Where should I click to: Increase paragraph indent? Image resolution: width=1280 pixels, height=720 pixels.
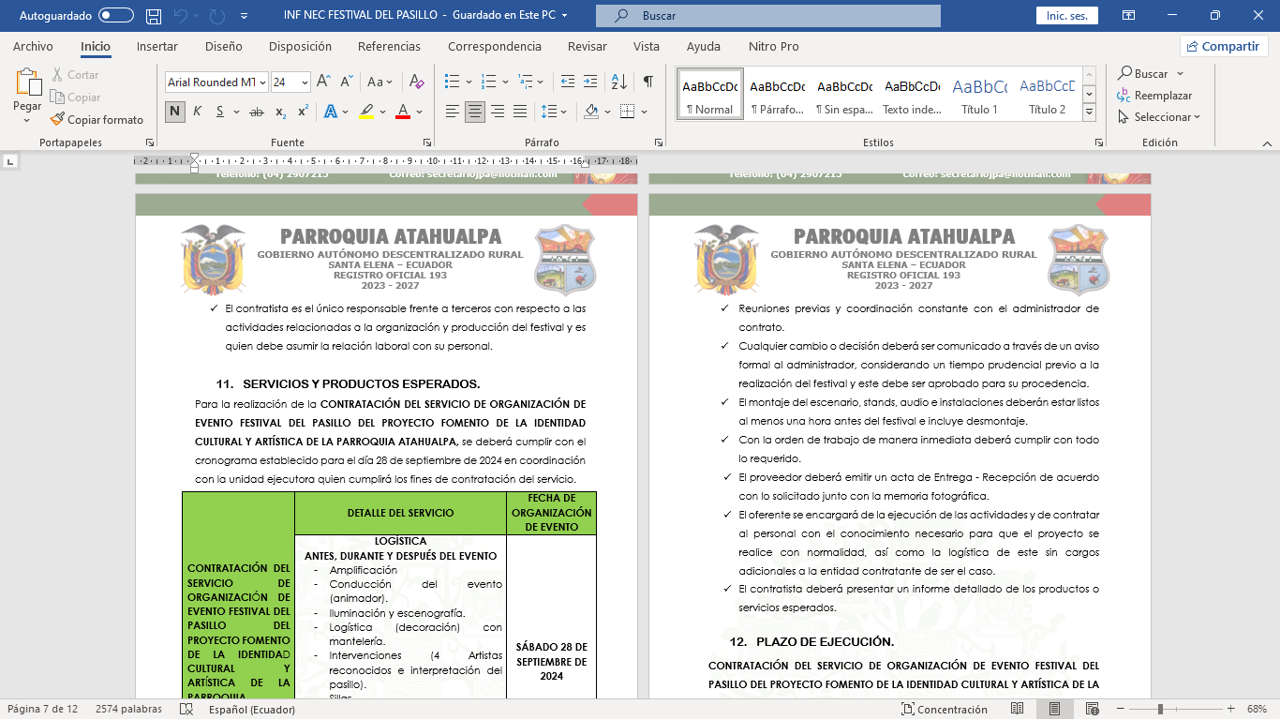point(590,82)
